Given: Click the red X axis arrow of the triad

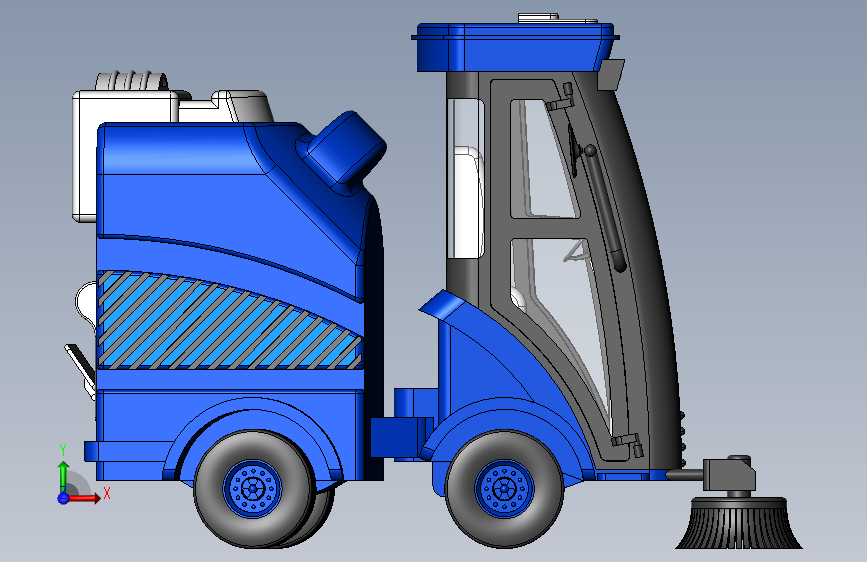Looking at the screenshot, I should pos(84,498).
